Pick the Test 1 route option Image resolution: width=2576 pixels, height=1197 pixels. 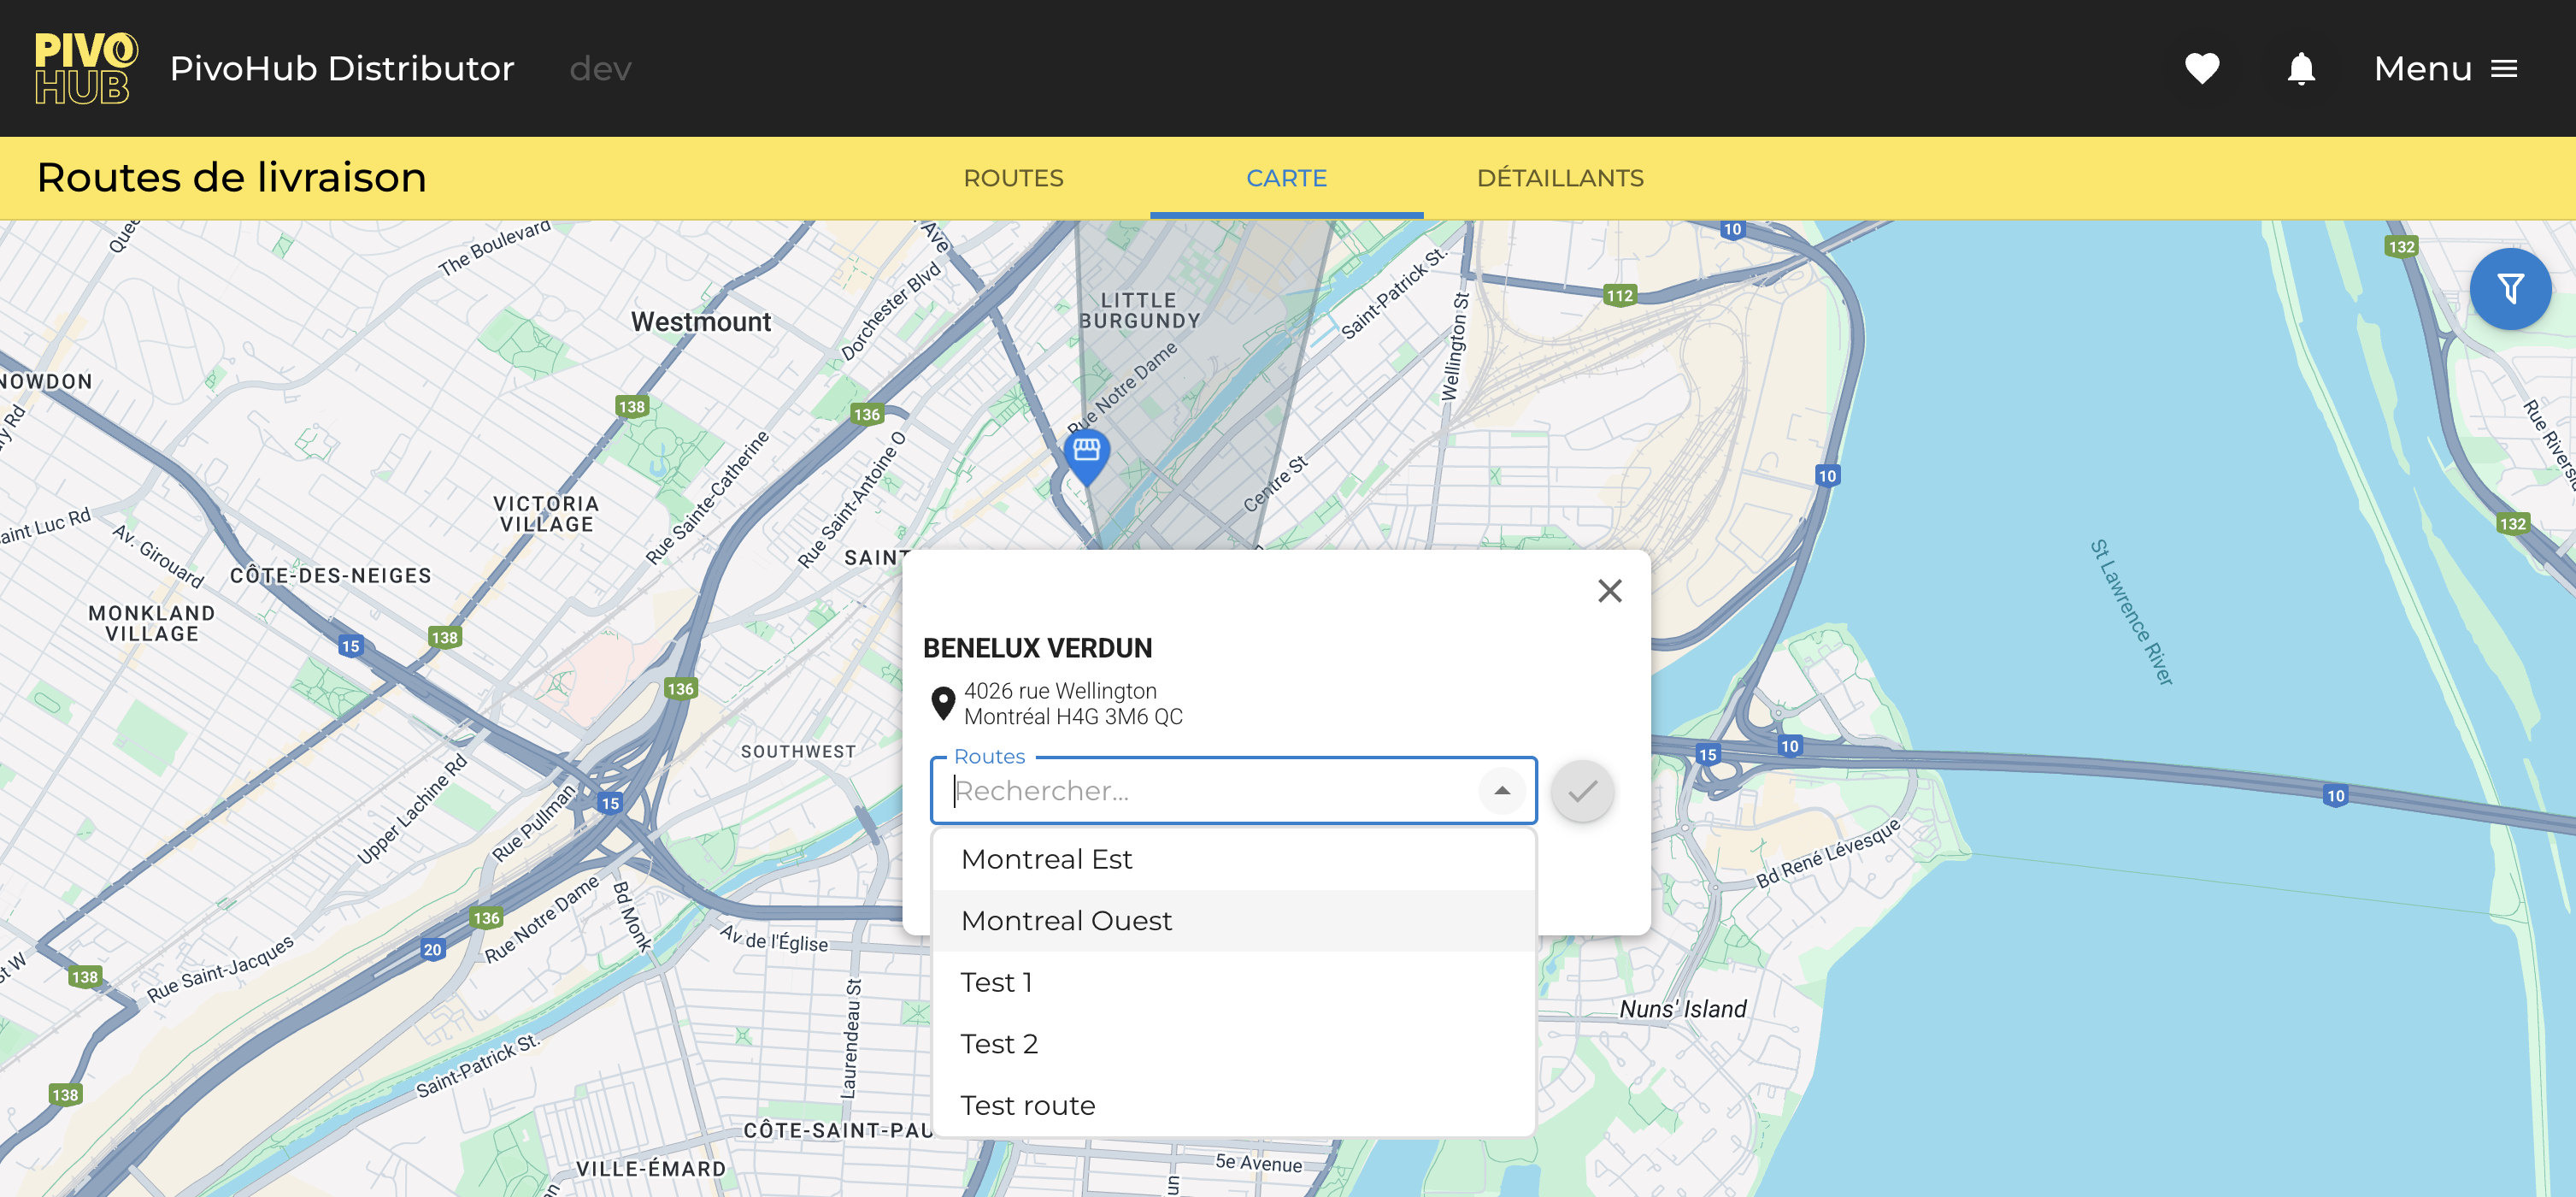(1233, 982)
